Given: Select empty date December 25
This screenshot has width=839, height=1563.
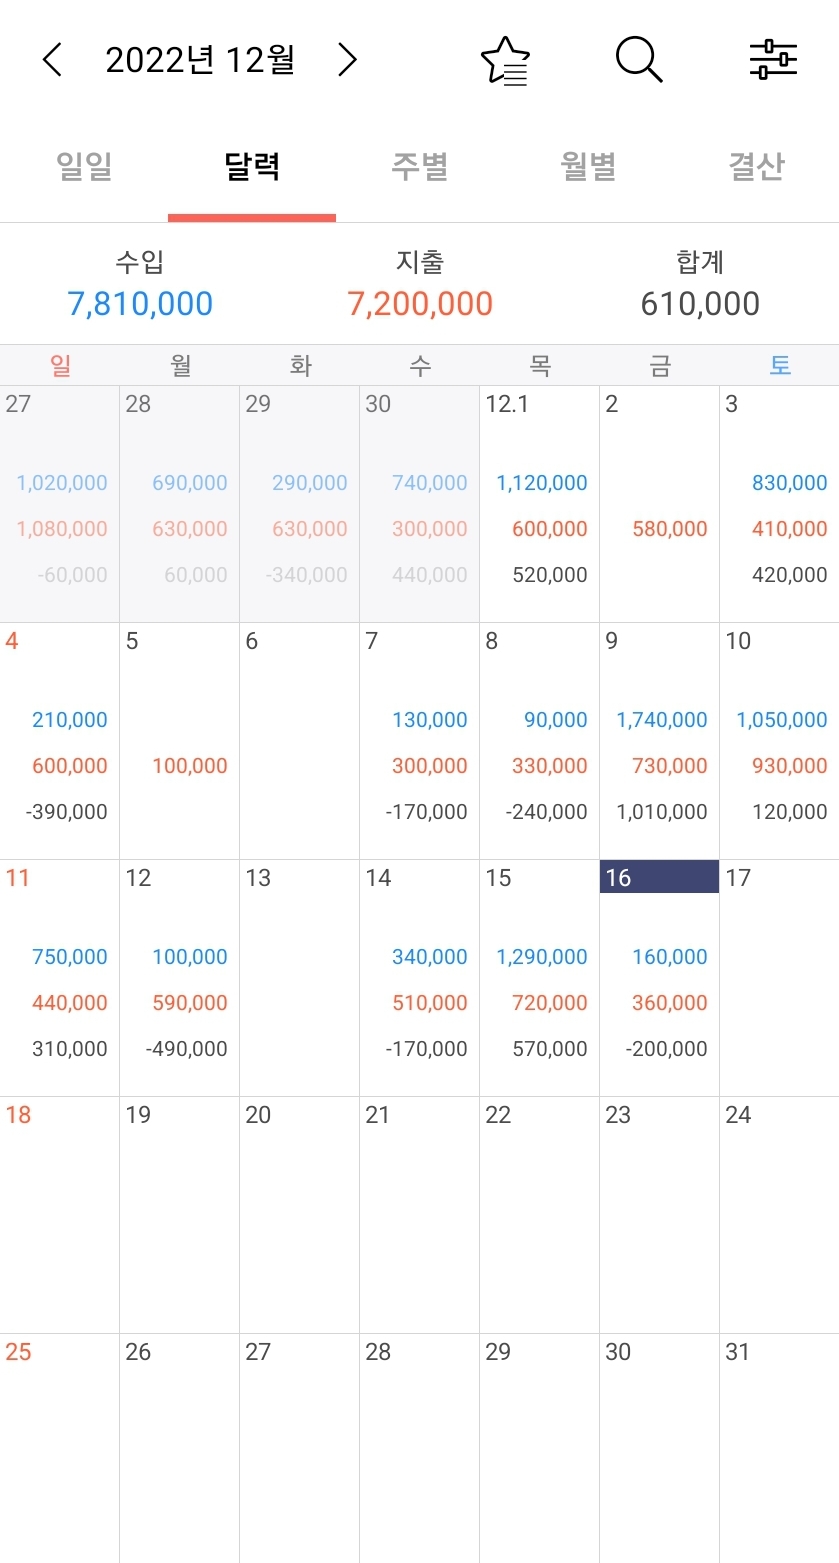Looking at the screenshot, I should tap(59, 1447).
